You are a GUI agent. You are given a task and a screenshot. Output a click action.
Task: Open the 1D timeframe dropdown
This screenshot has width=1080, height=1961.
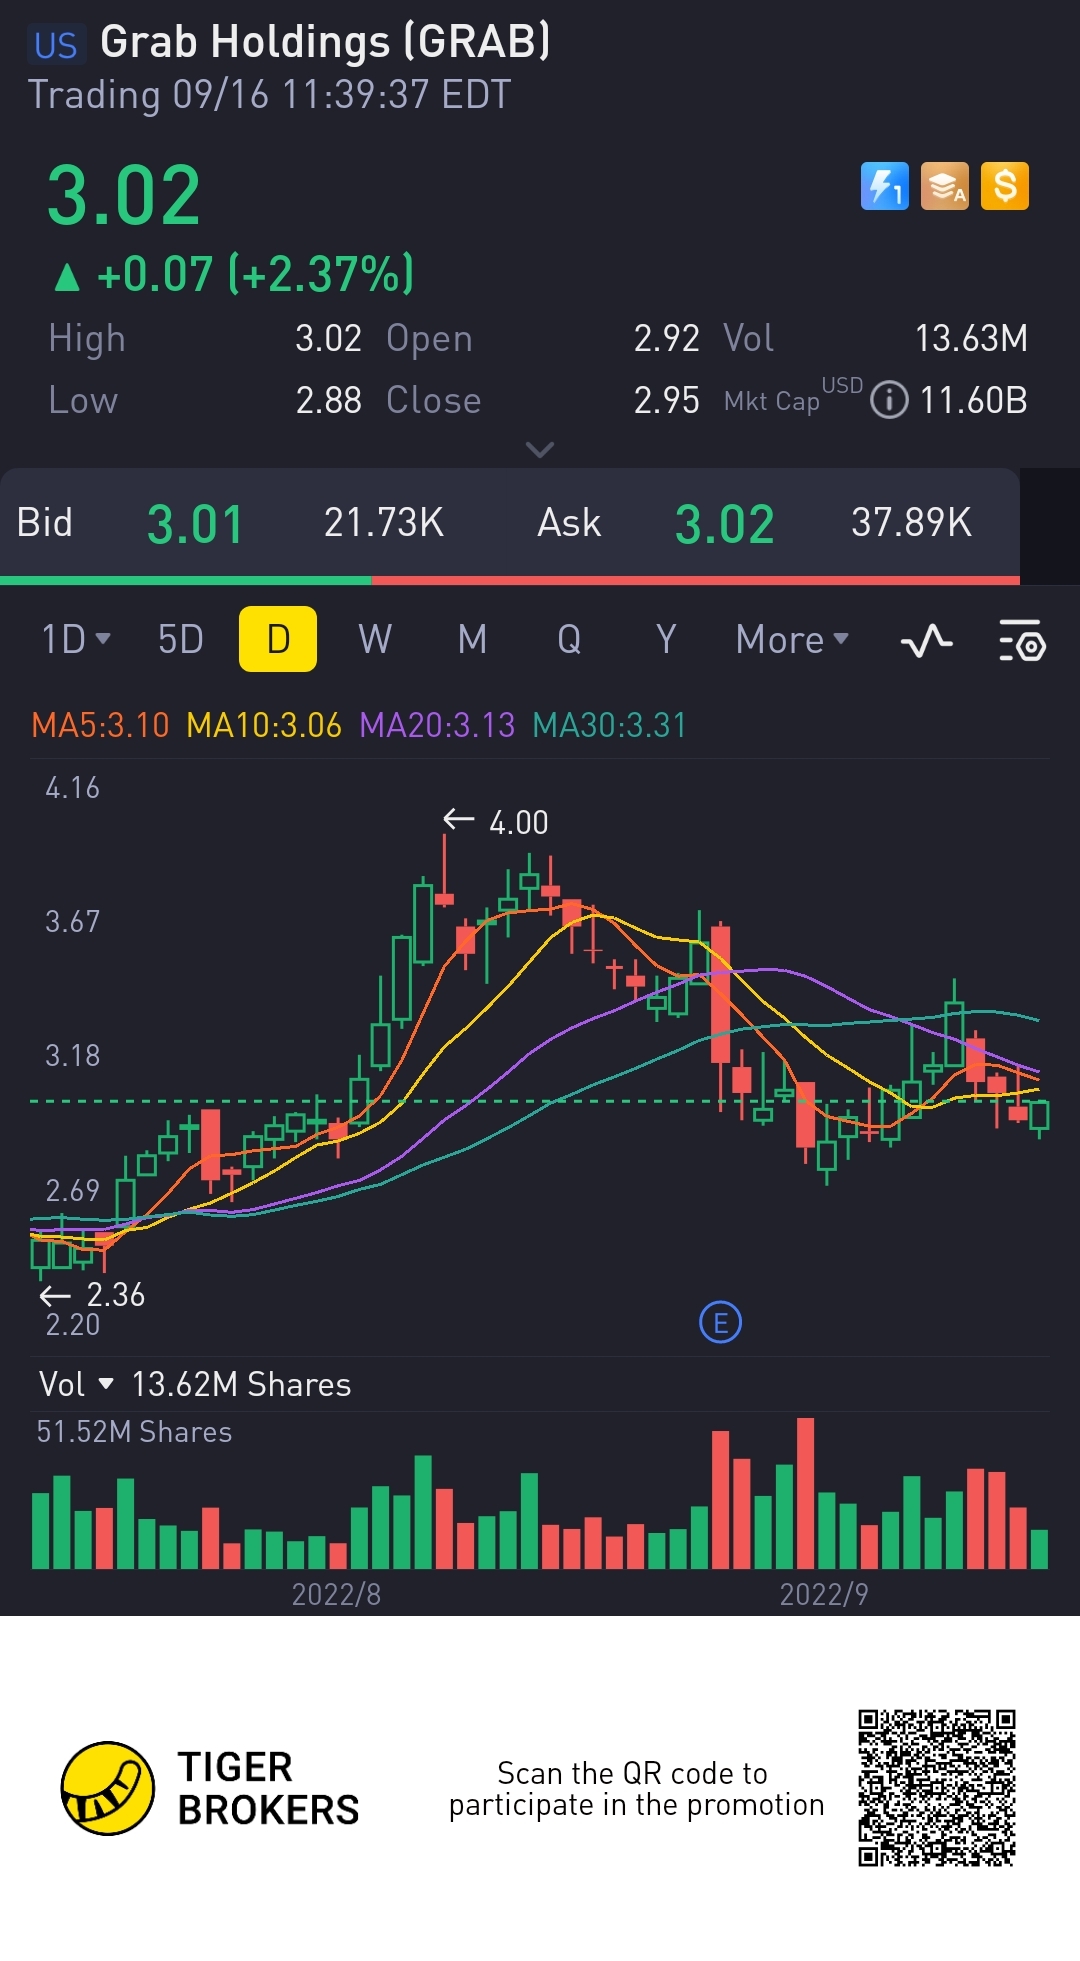pyautogui.click(x=76, y=639)
